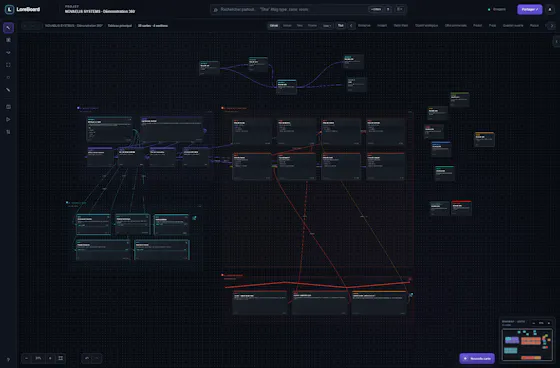Select the purple section title label
Image resolution: width=560 pixels, height=368 pixels.
(x=88, y=108)
